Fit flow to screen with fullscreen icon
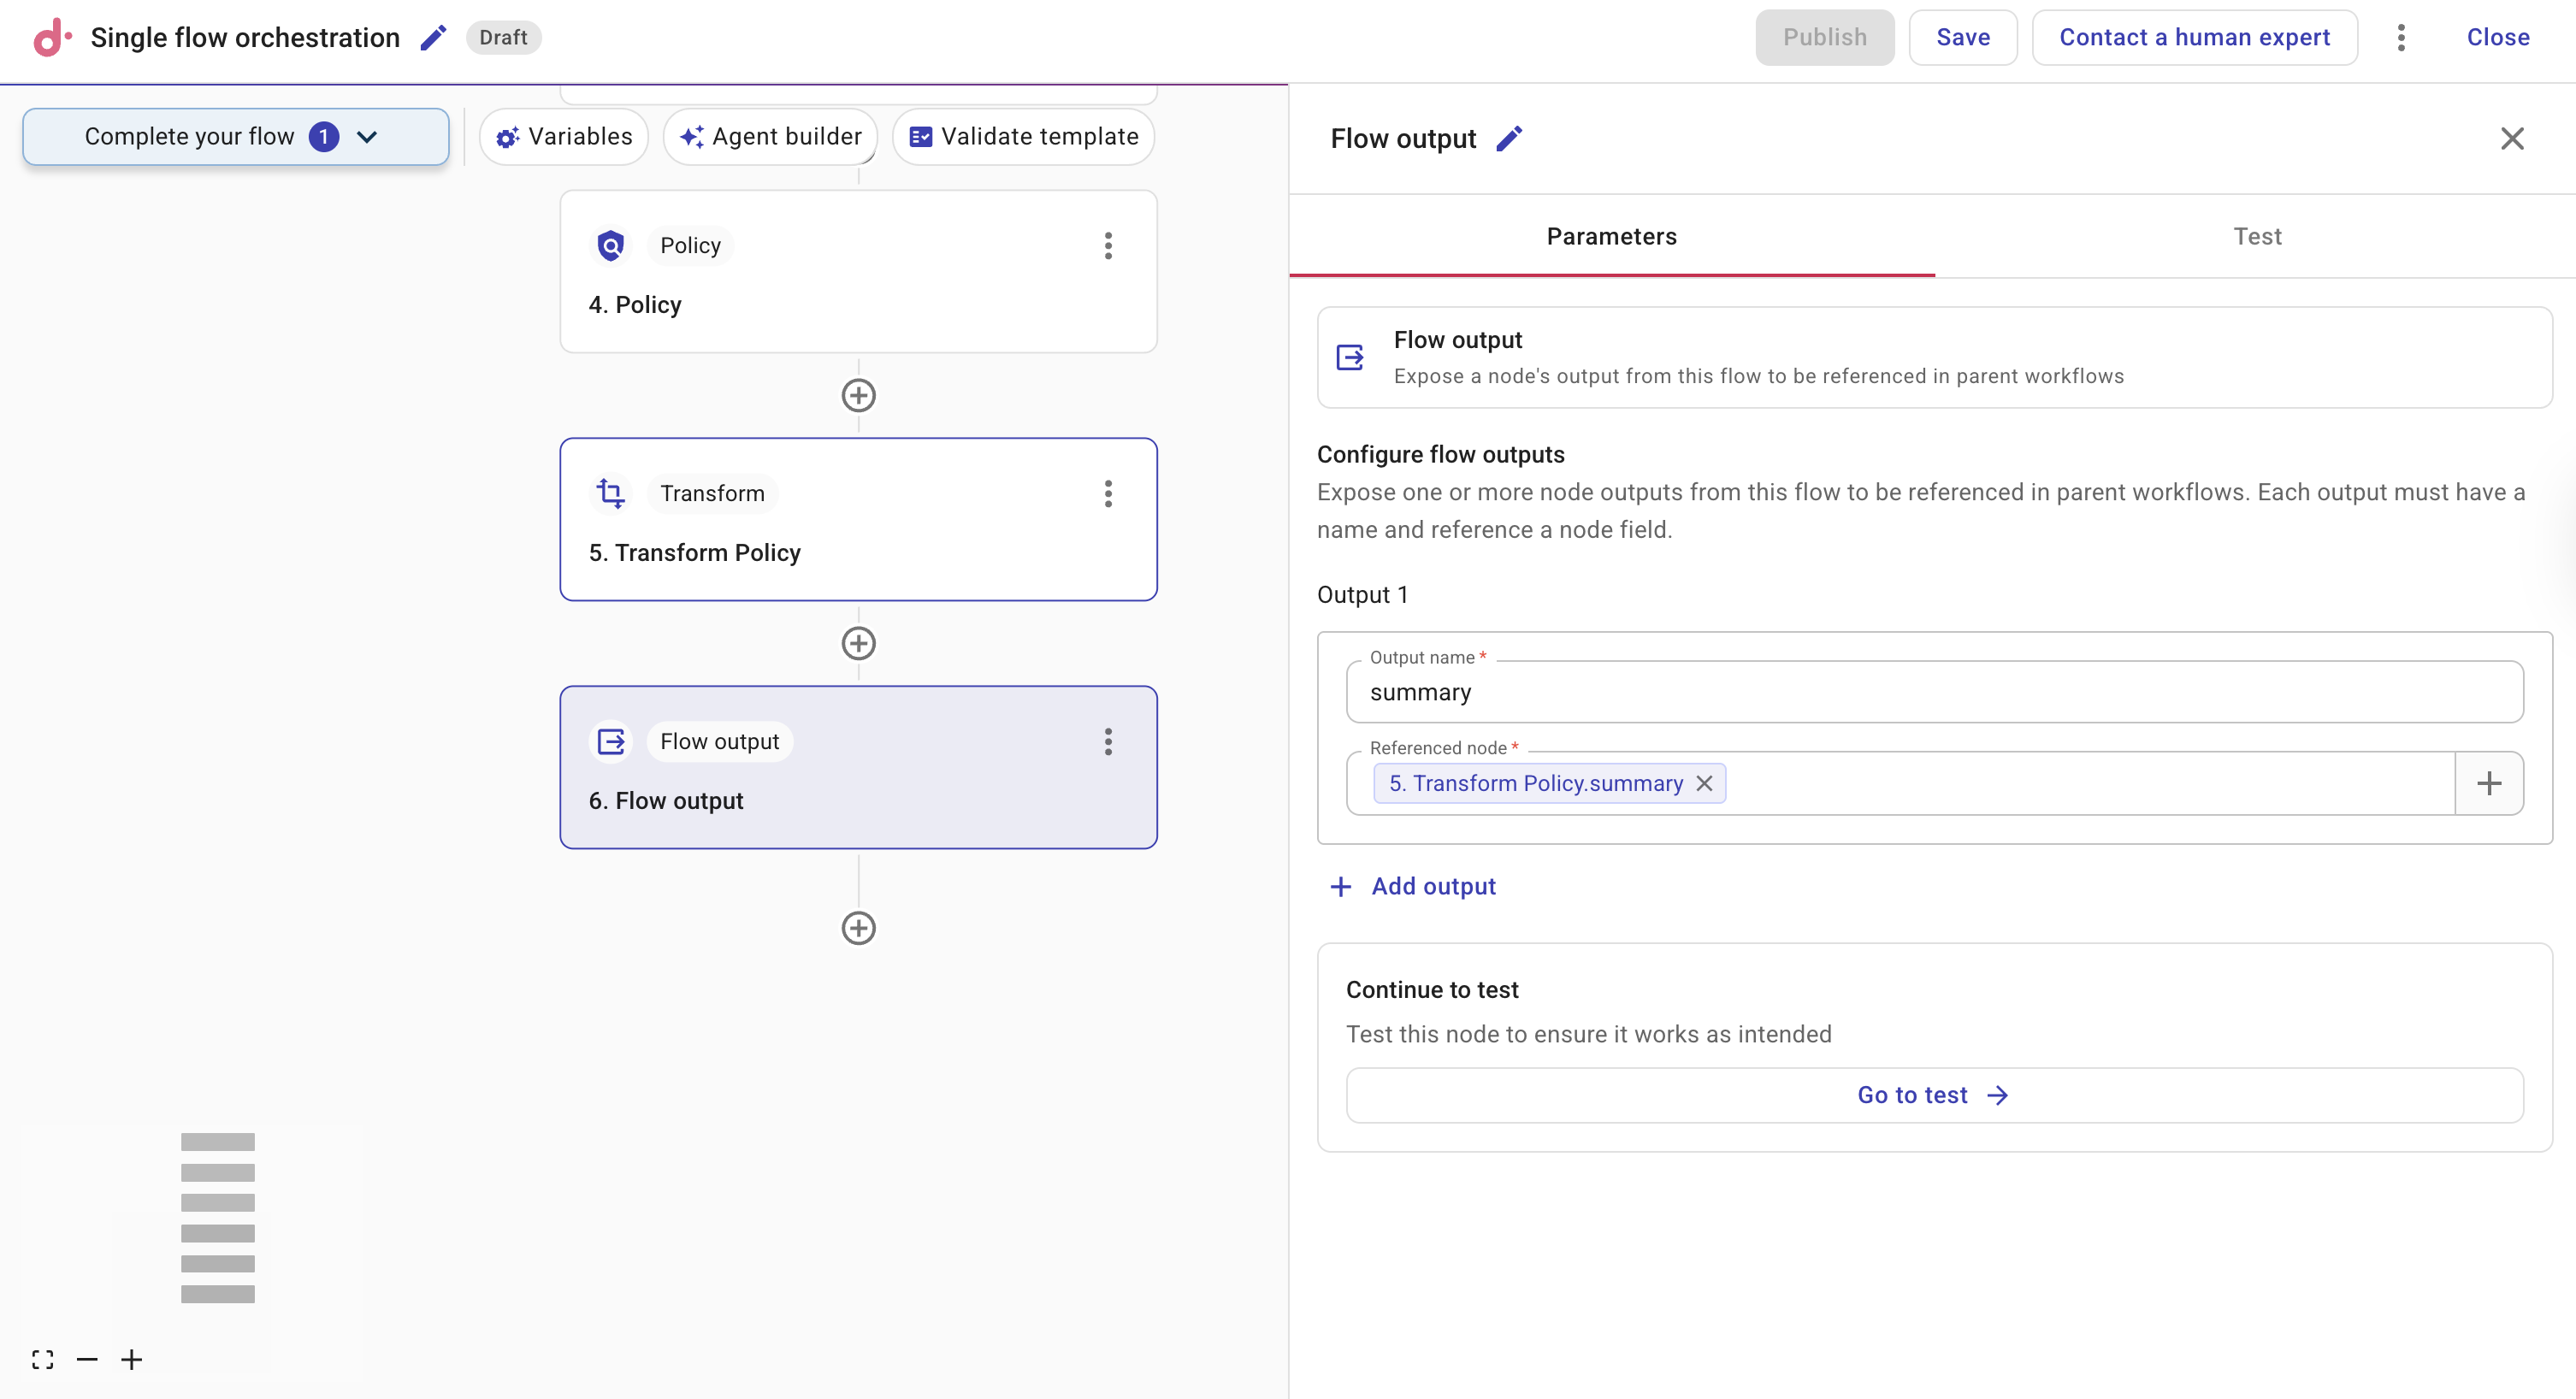Image resolution: width=2576 pixels, height=1399 pixels. (x=42, y=1359)
